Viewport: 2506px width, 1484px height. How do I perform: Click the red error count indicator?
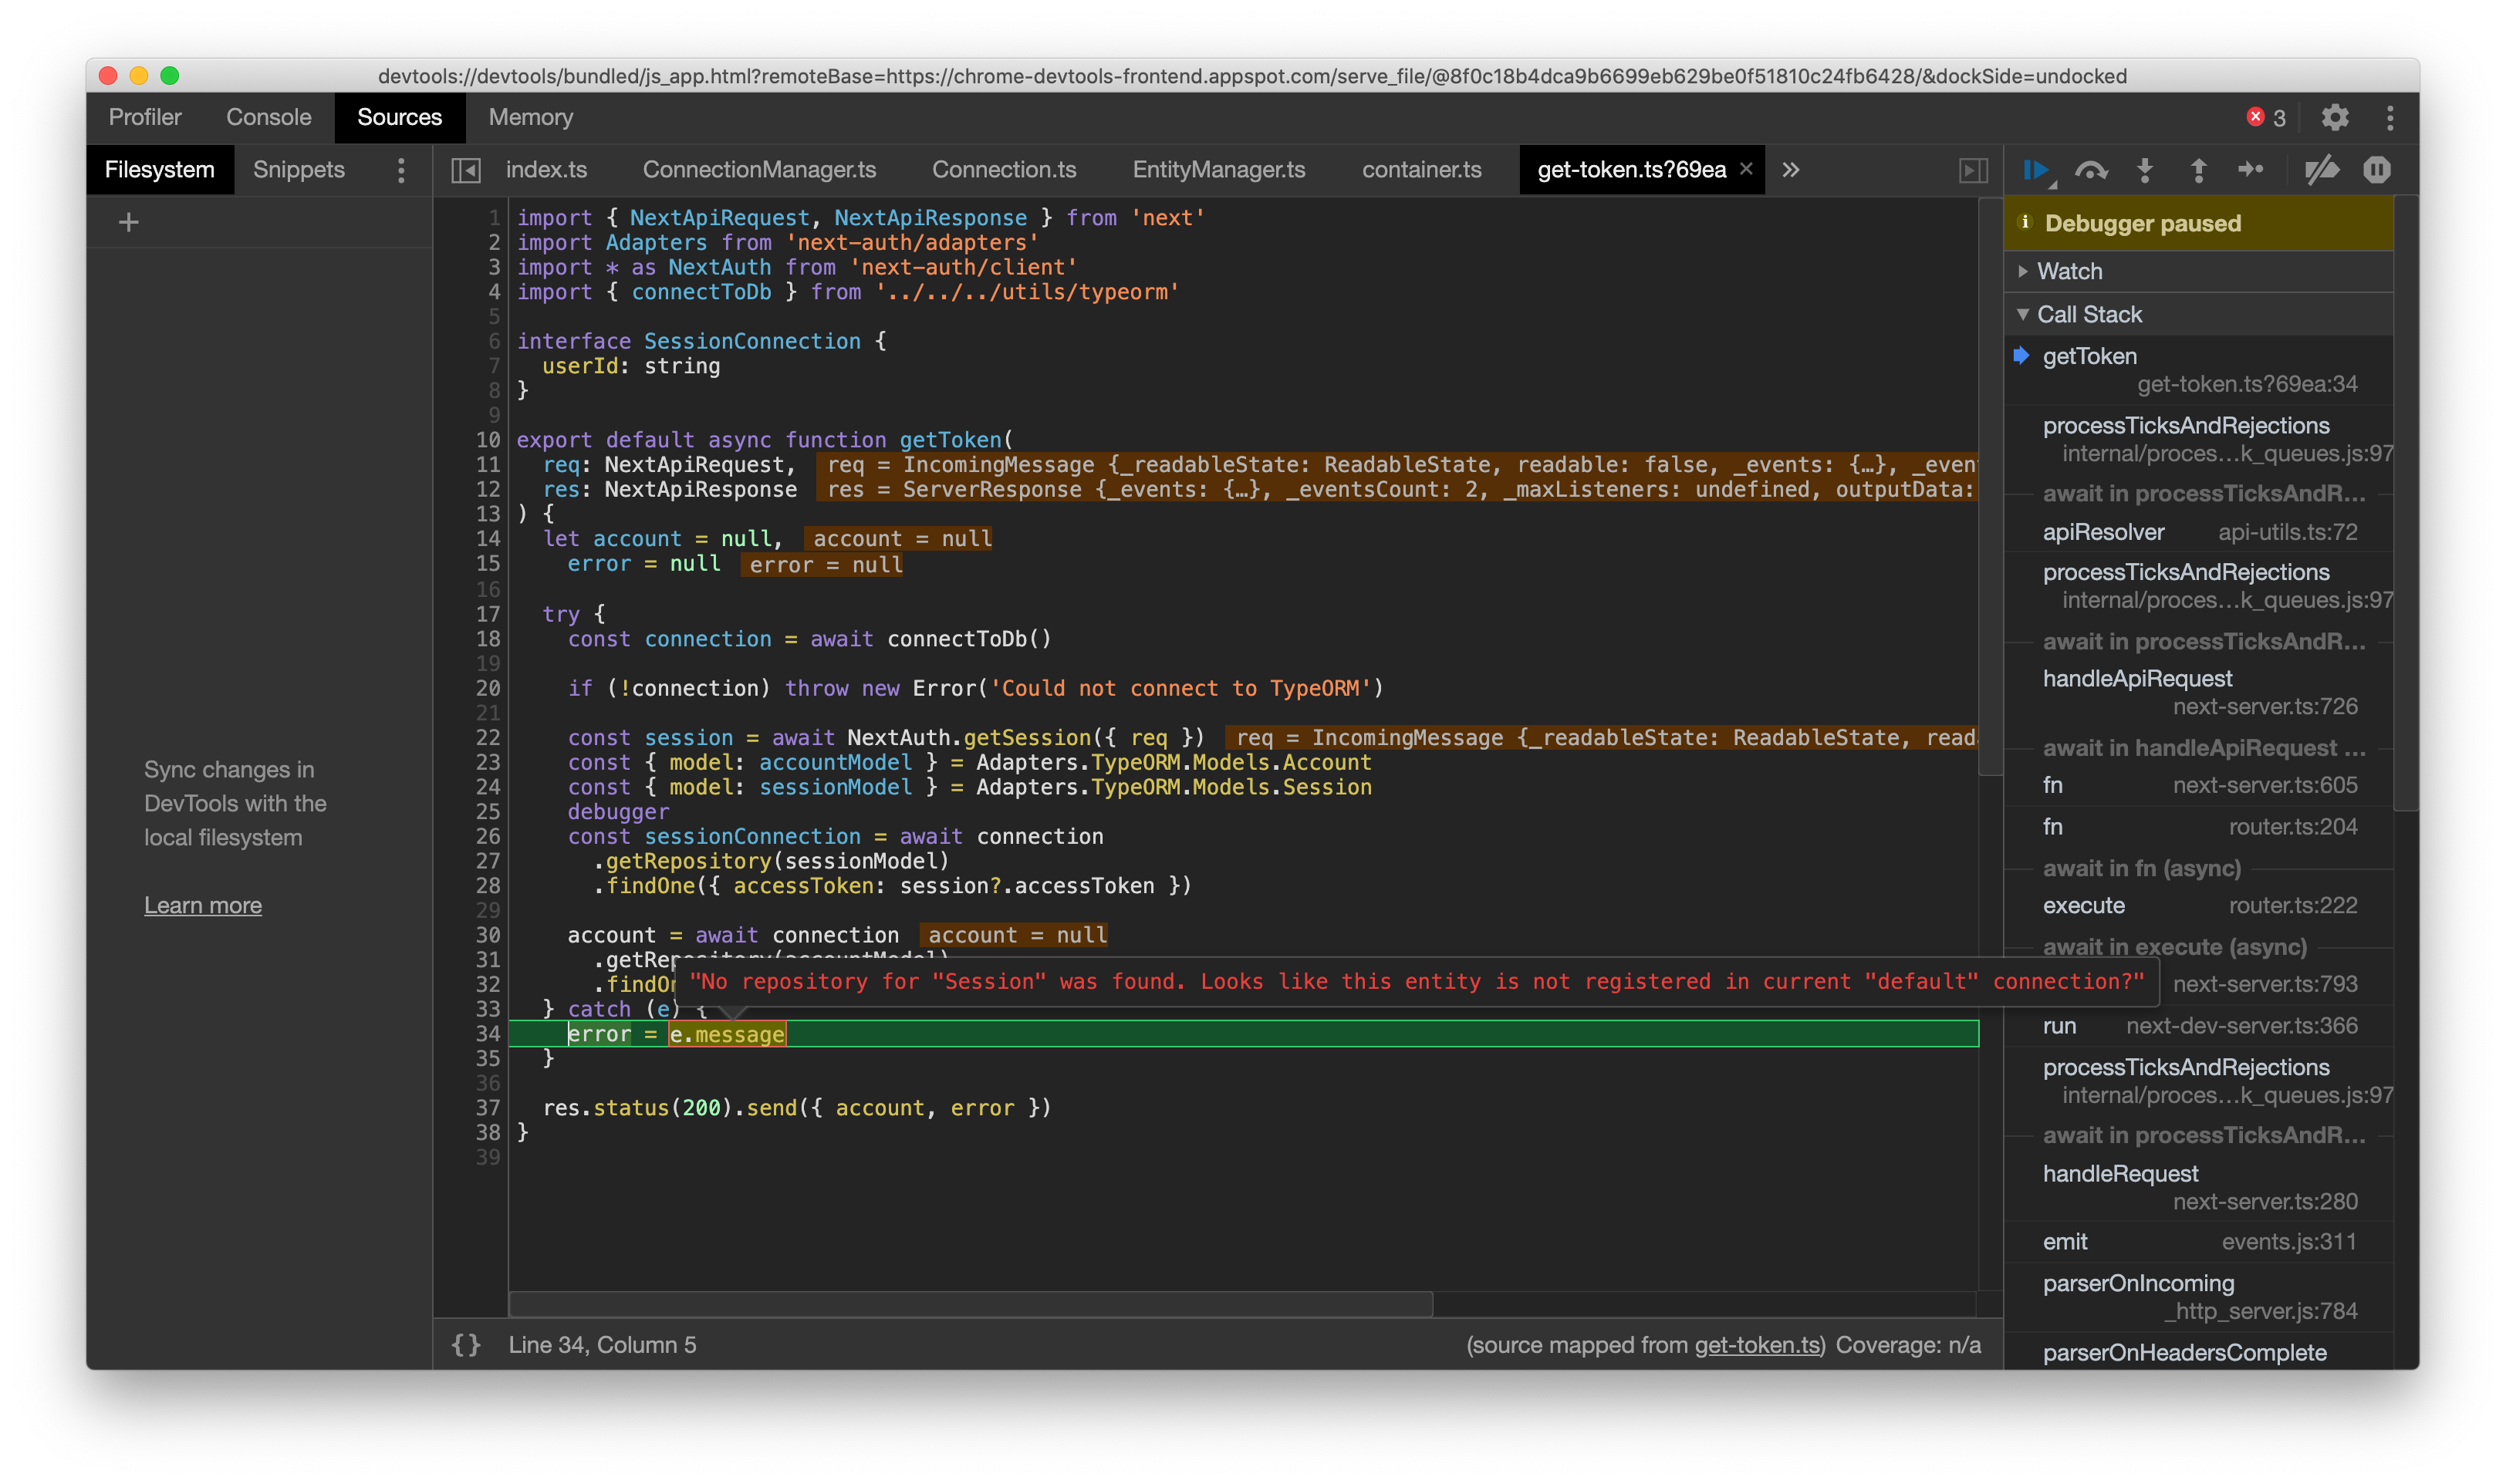2266,117
